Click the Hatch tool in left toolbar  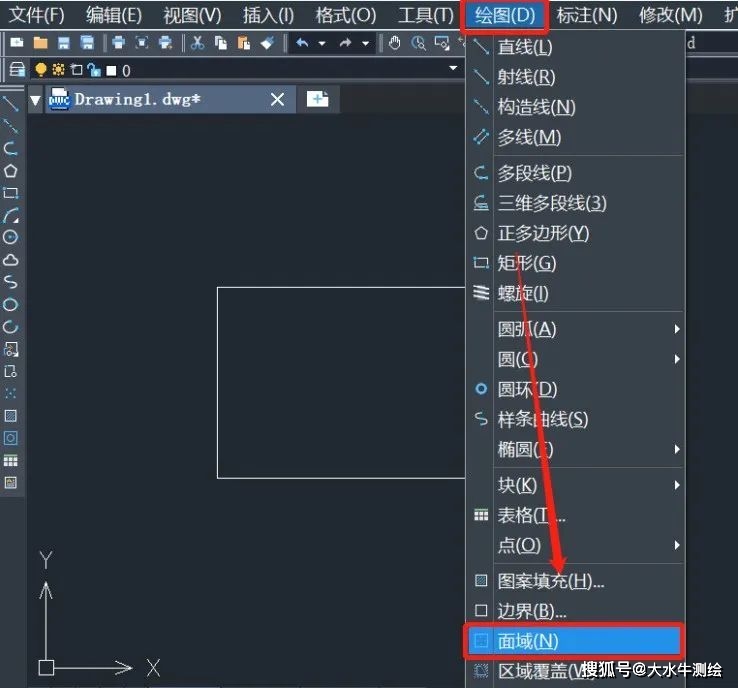(10, 416)
